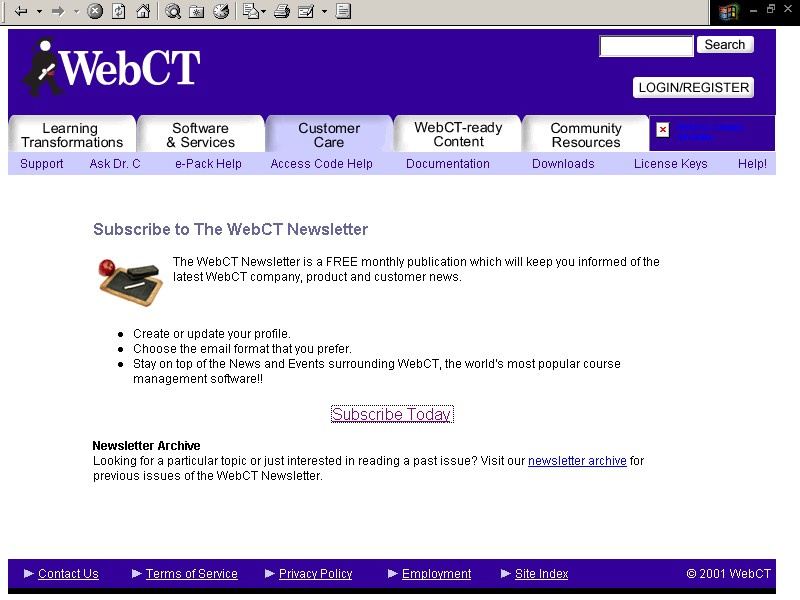Open the Favorites folder icon

pyautogui.click(x=197, y=11)
